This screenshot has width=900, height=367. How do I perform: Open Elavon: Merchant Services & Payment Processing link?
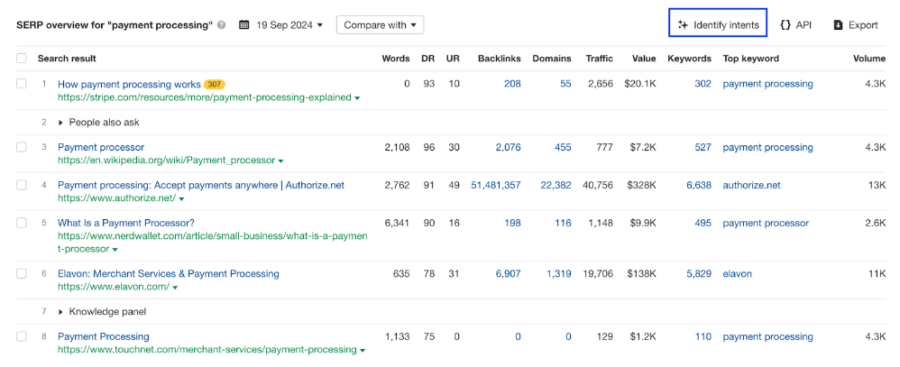point(168,273)
